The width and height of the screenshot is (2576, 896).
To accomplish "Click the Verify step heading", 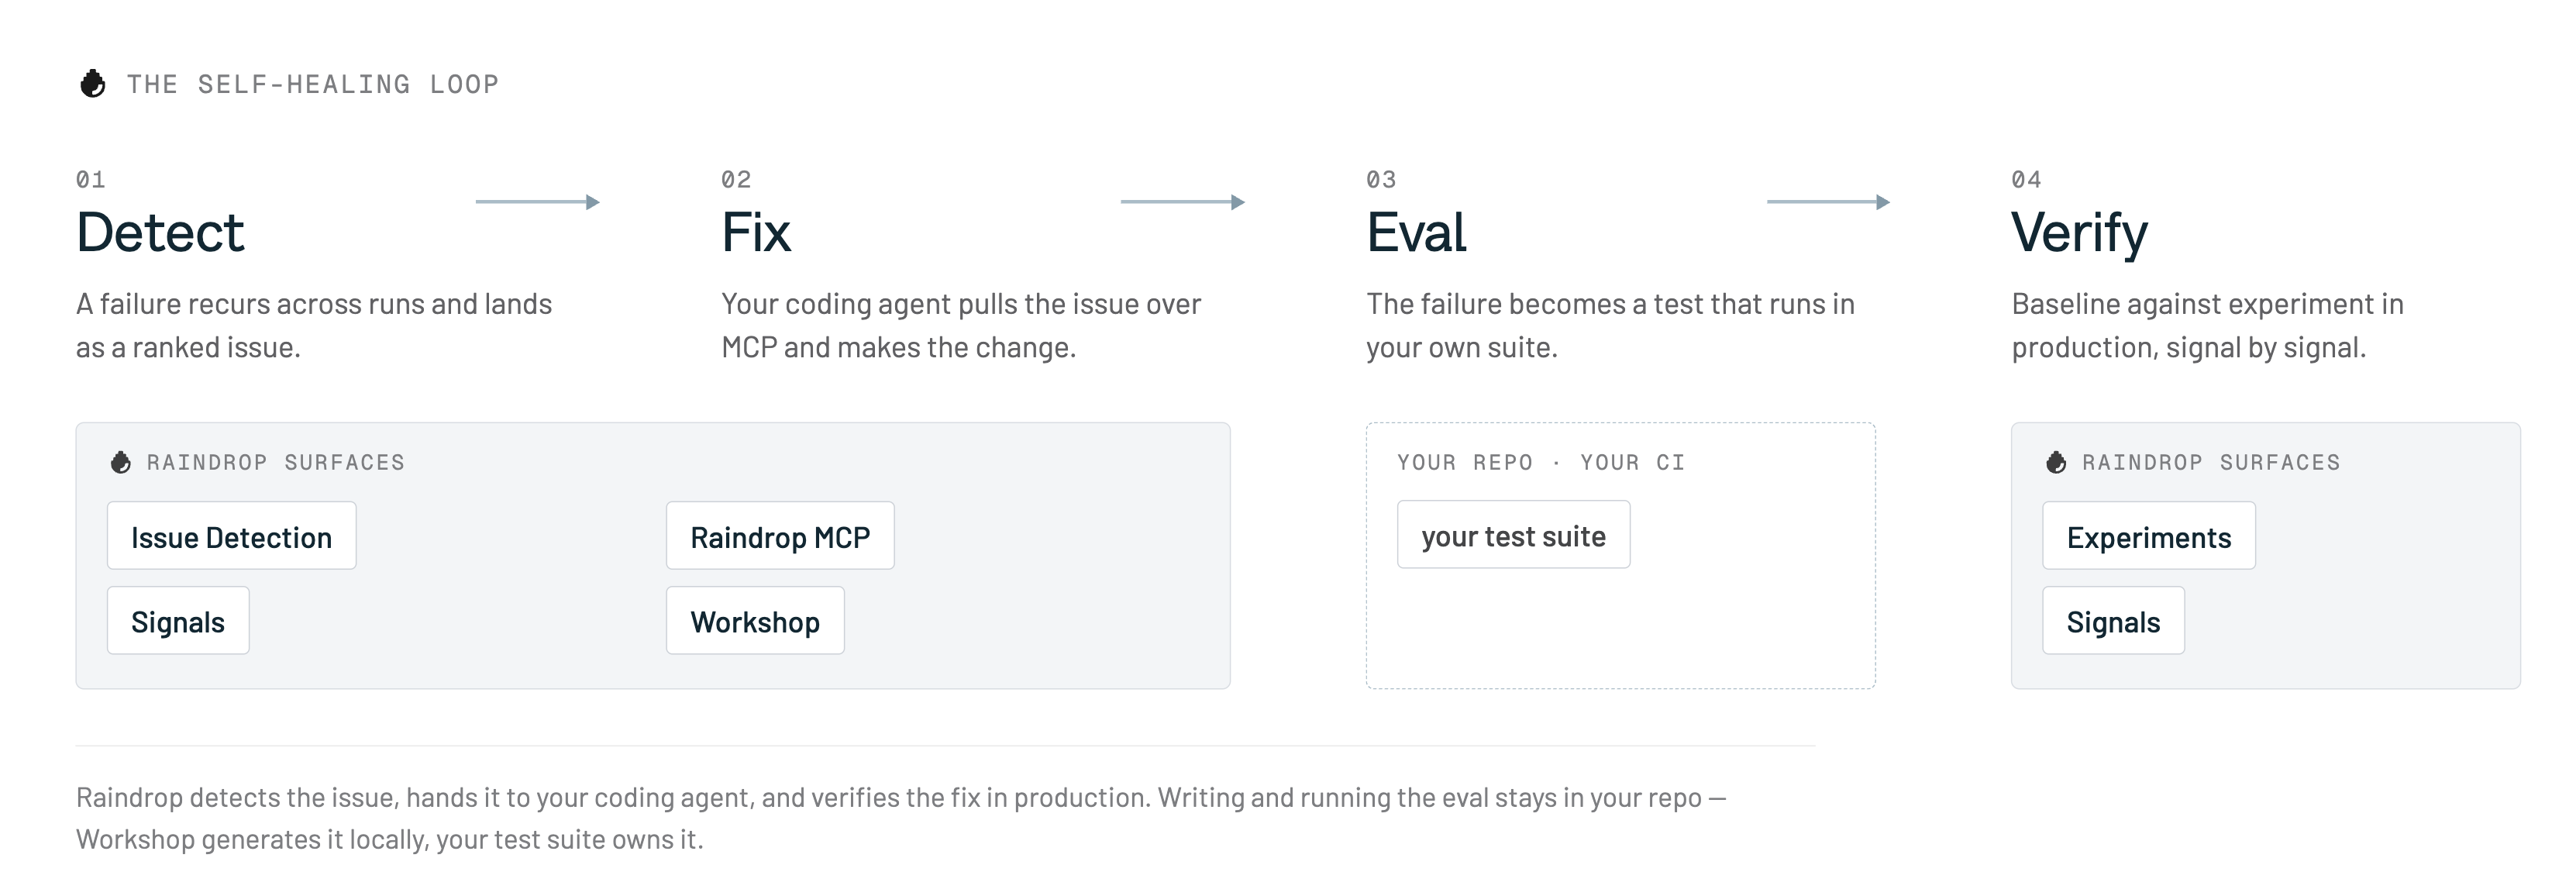I will (x=2079, y=235).
